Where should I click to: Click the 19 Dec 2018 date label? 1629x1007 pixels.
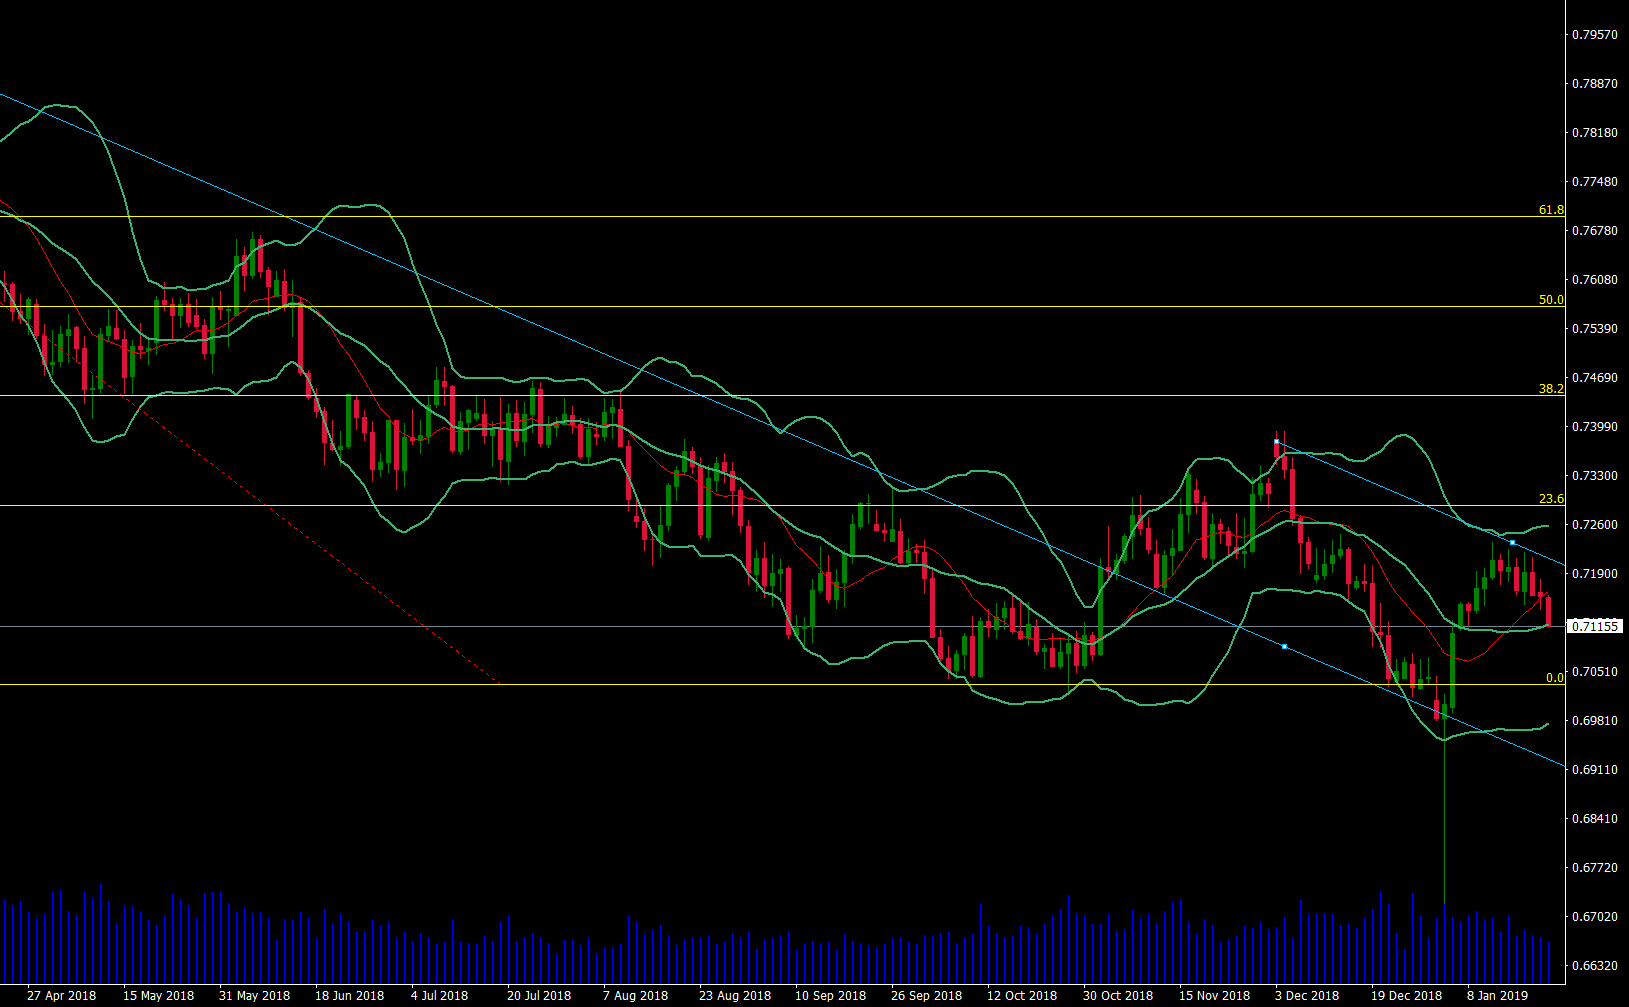(1406, 996)
